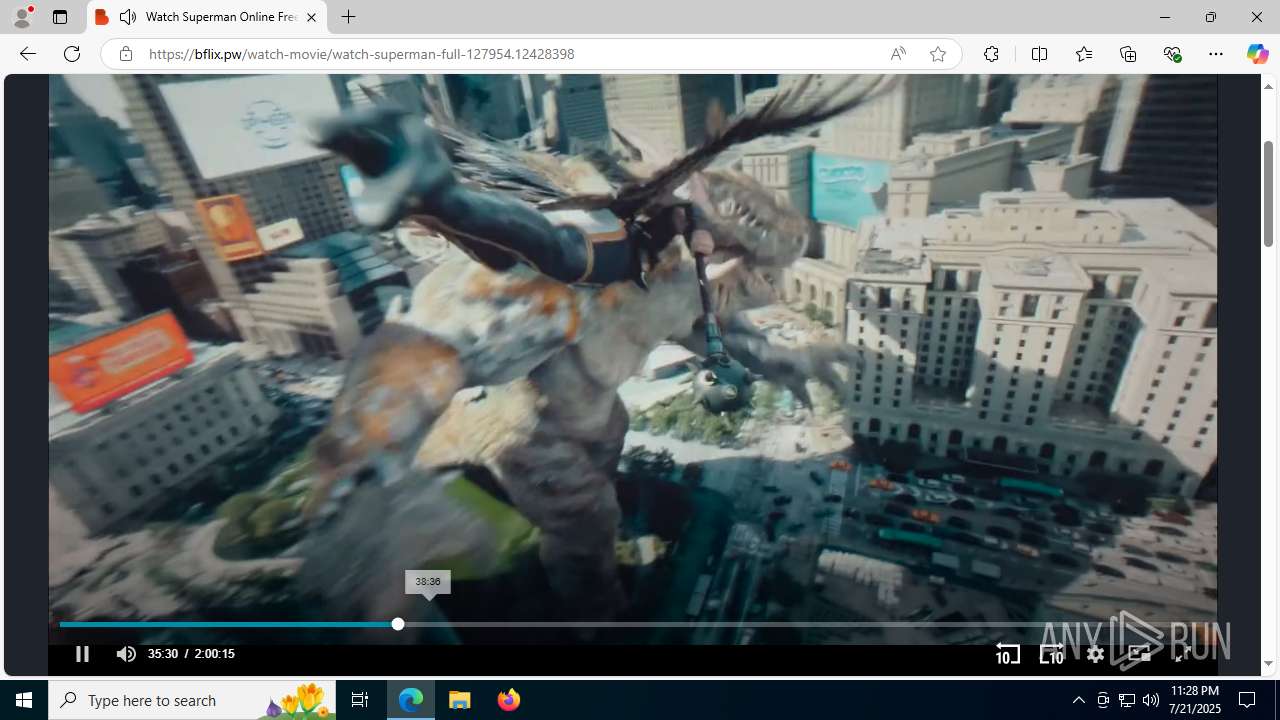The image size is (1280, 720).
Task: Open tab actions menu
Action: click(60, 17)
